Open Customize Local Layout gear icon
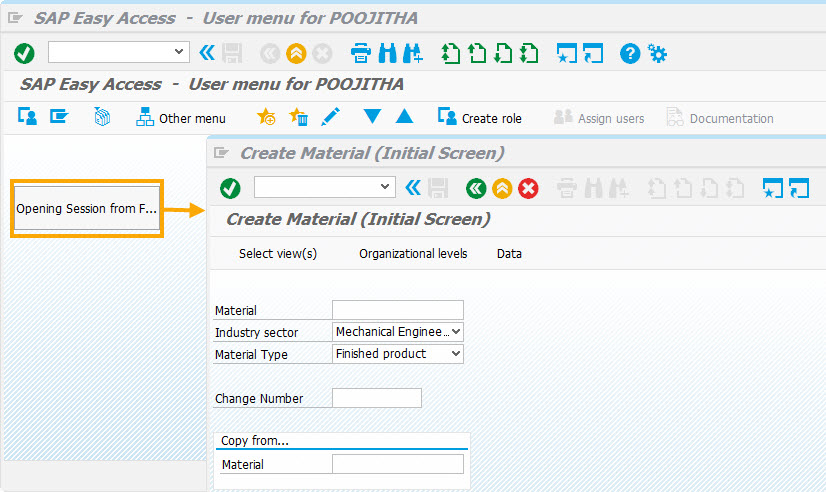Viewport: 826px width, 492px height. 657,53
